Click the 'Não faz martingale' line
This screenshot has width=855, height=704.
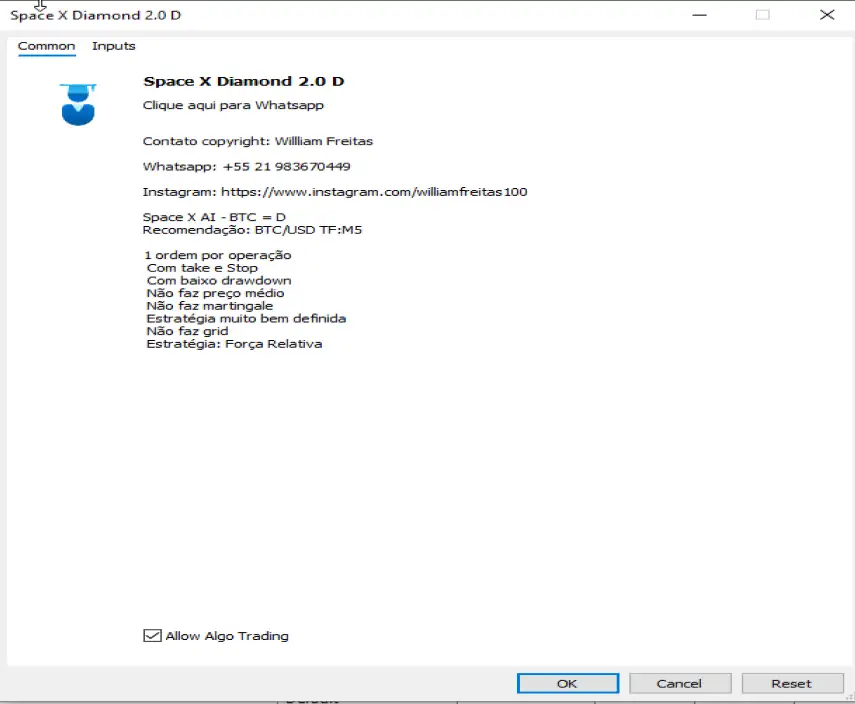tap(209, 306)
